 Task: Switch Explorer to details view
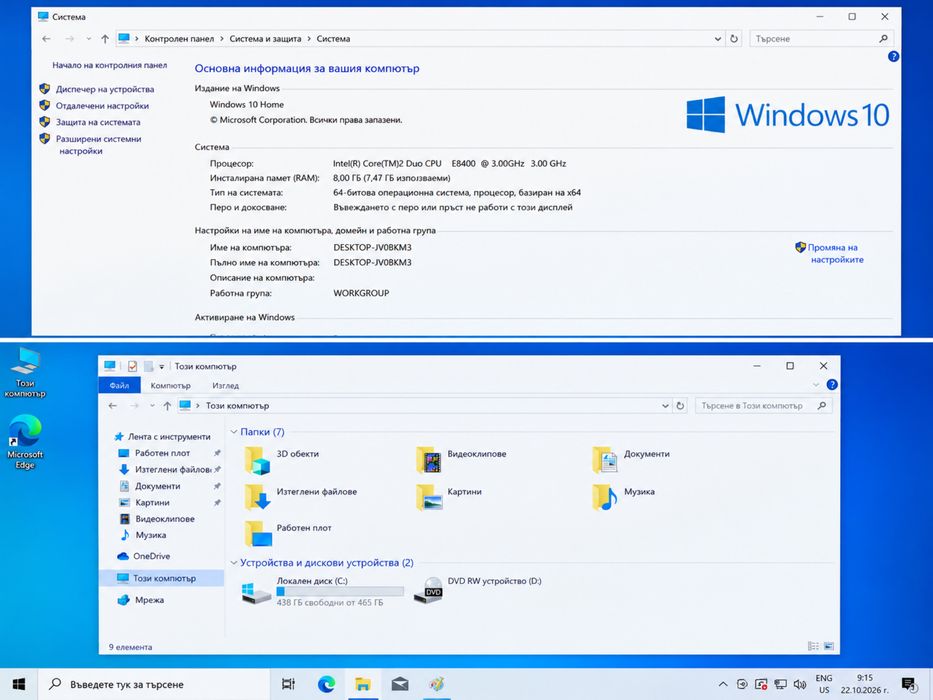(x=813, y=646)
